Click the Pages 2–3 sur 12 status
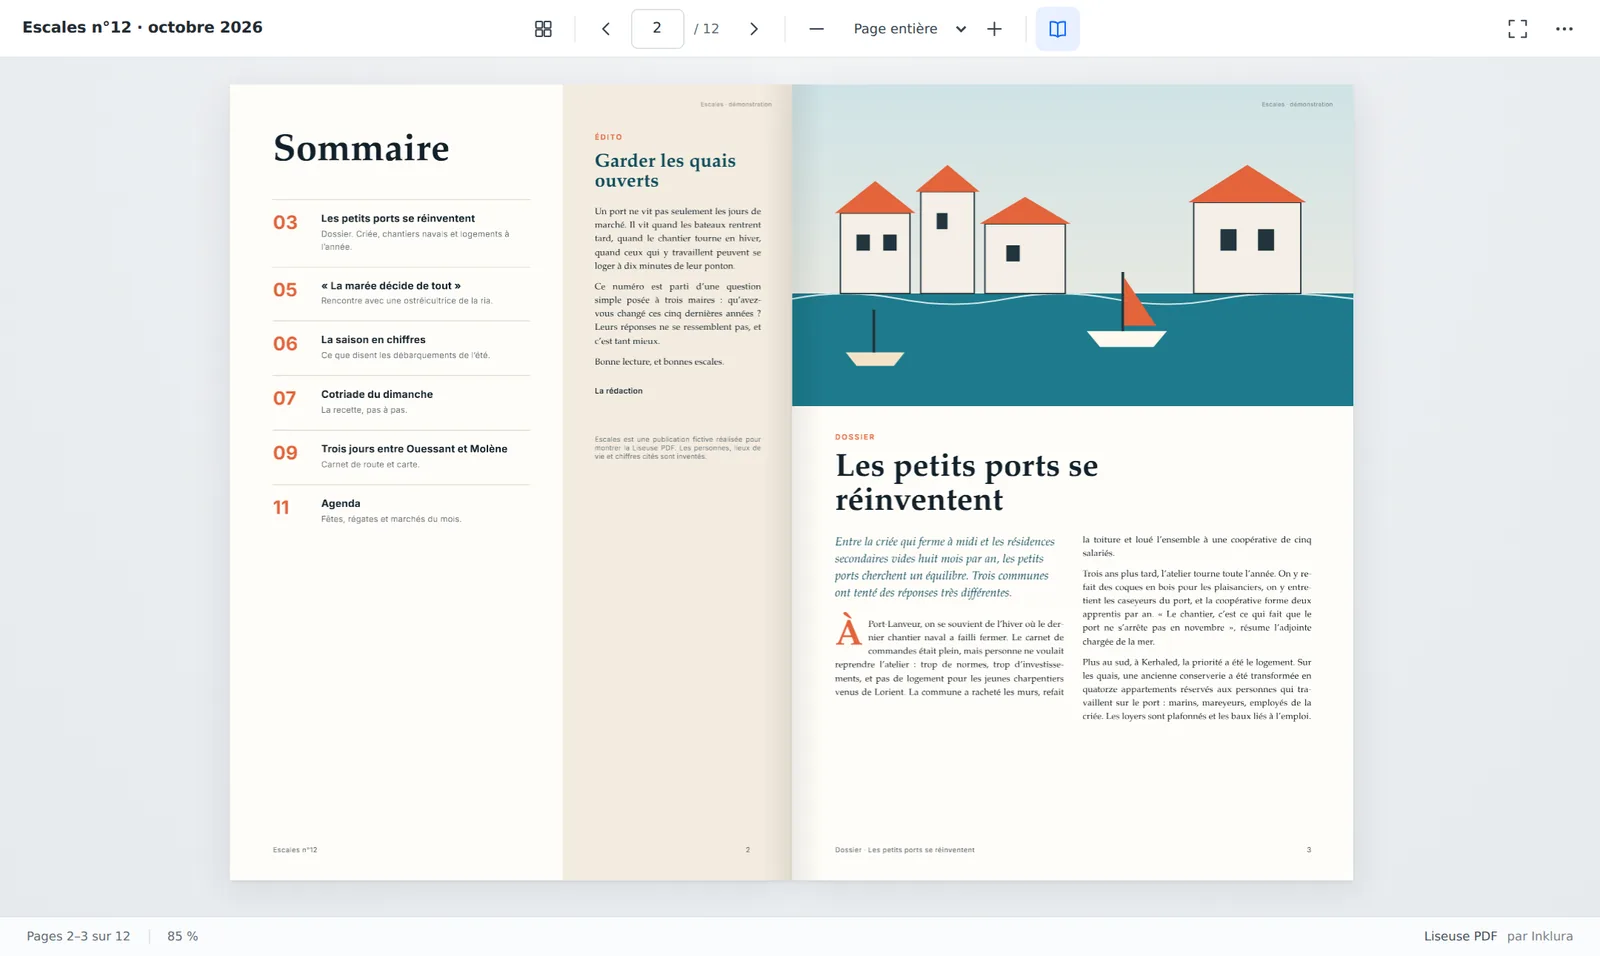This screenshot has width=1600, height=956. [x=78, y=936]
